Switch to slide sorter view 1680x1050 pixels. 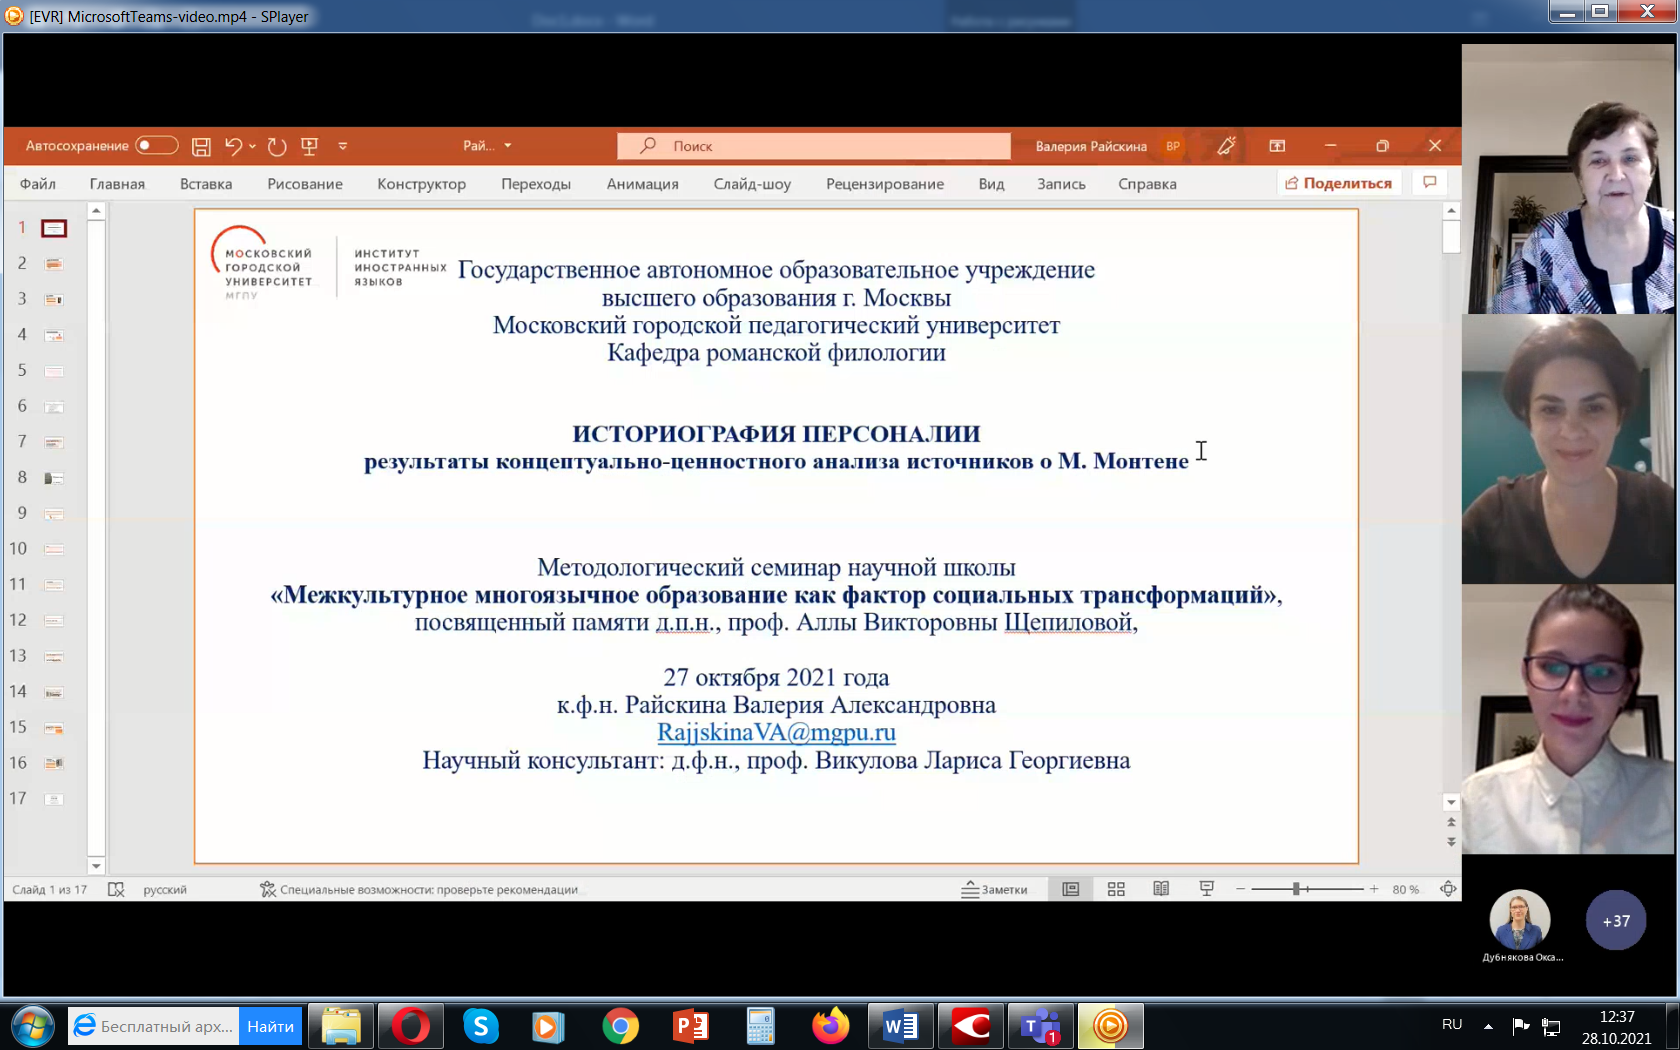pos(1116,889)
